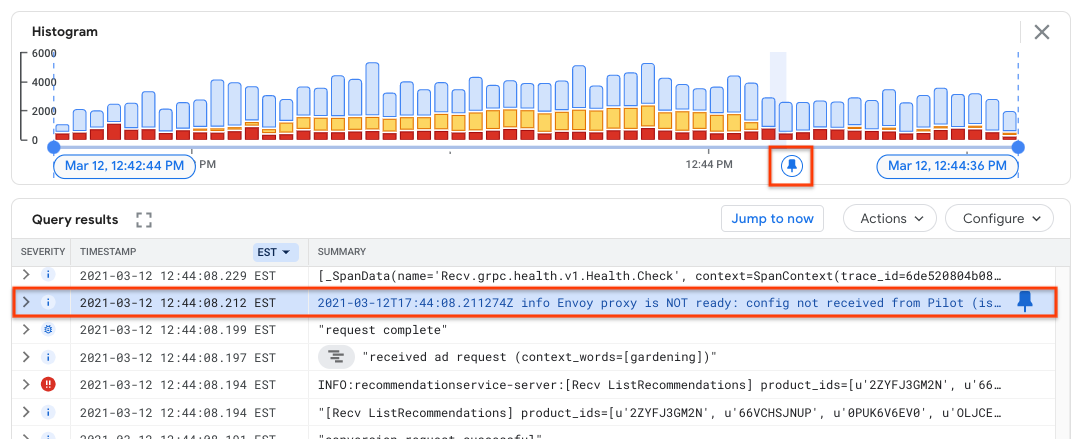Click info severity icon of ad request row
1081x441 pixels.
(x=48, y=357)
